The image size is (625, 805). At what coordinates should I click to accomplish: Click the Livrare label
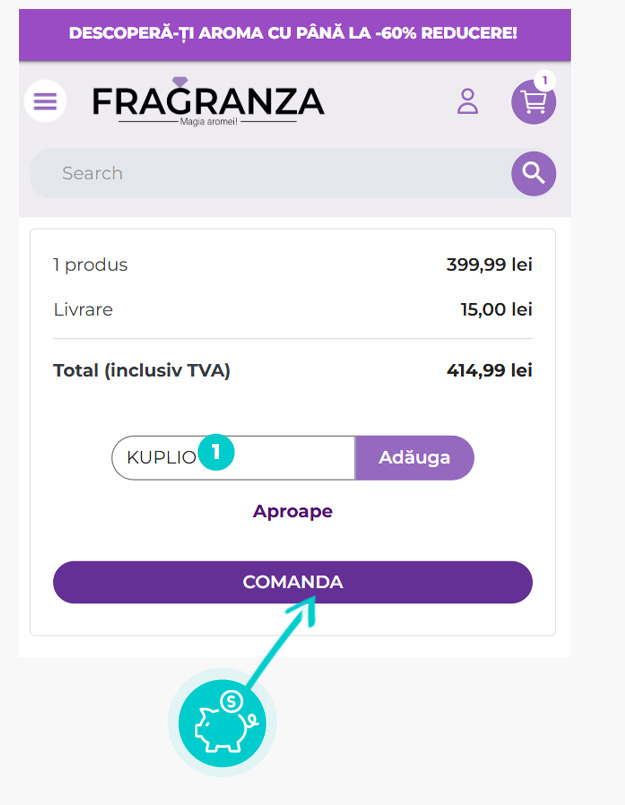pyautogui.click(x=83, y=310)
